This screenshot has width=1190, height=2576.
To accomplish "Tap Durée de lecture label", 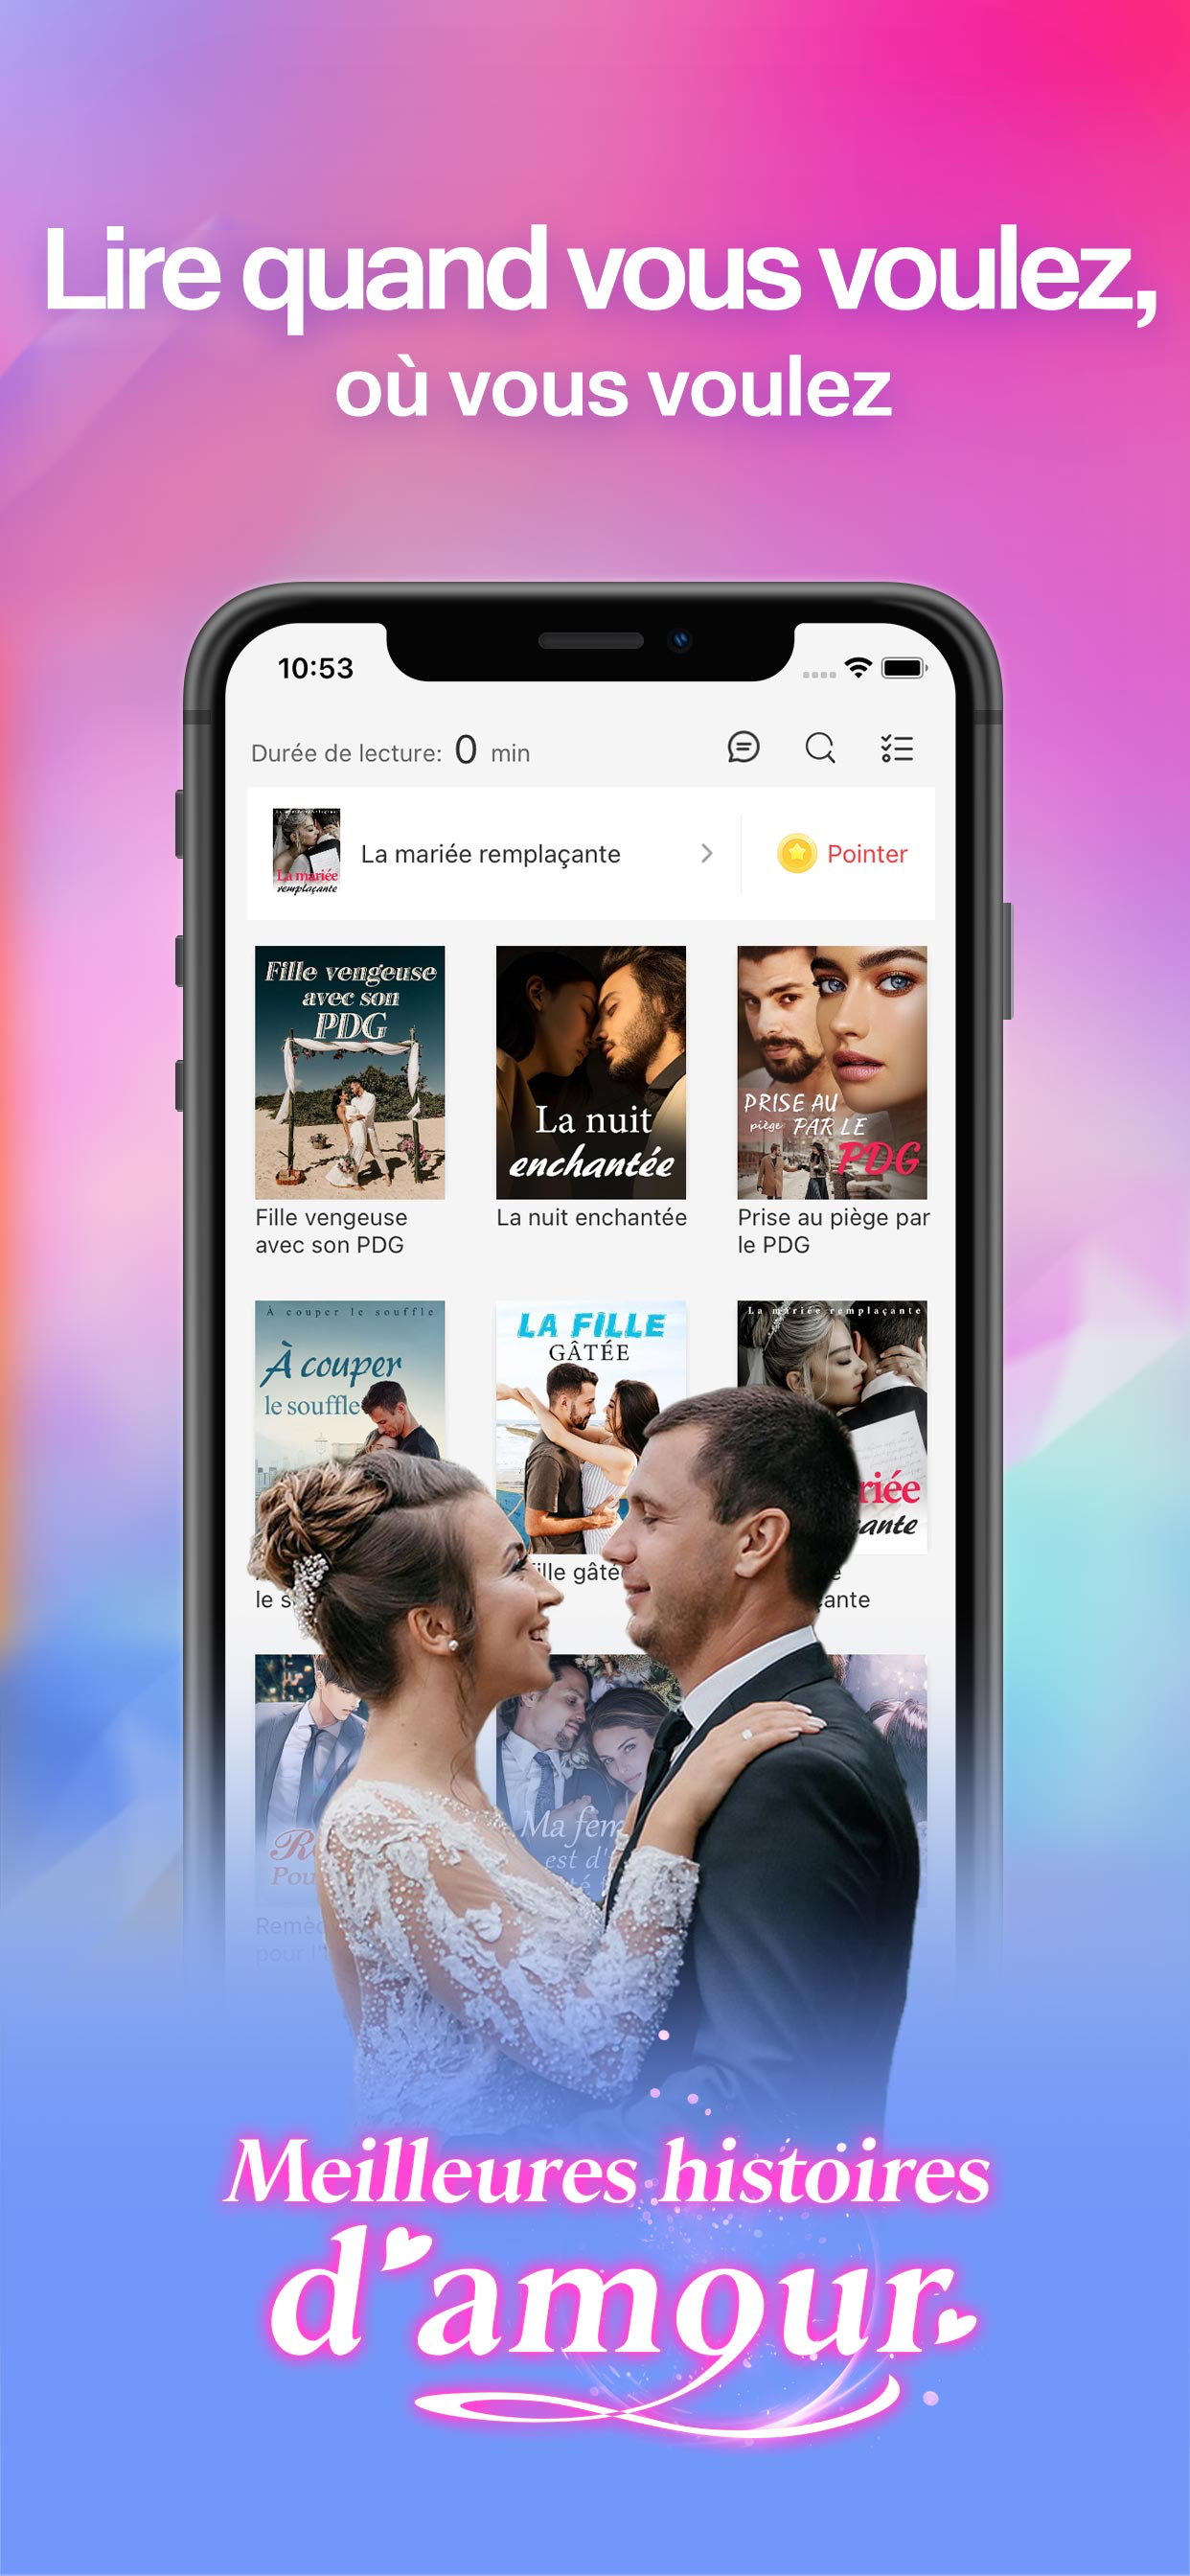I will click(x=346, y=753).
